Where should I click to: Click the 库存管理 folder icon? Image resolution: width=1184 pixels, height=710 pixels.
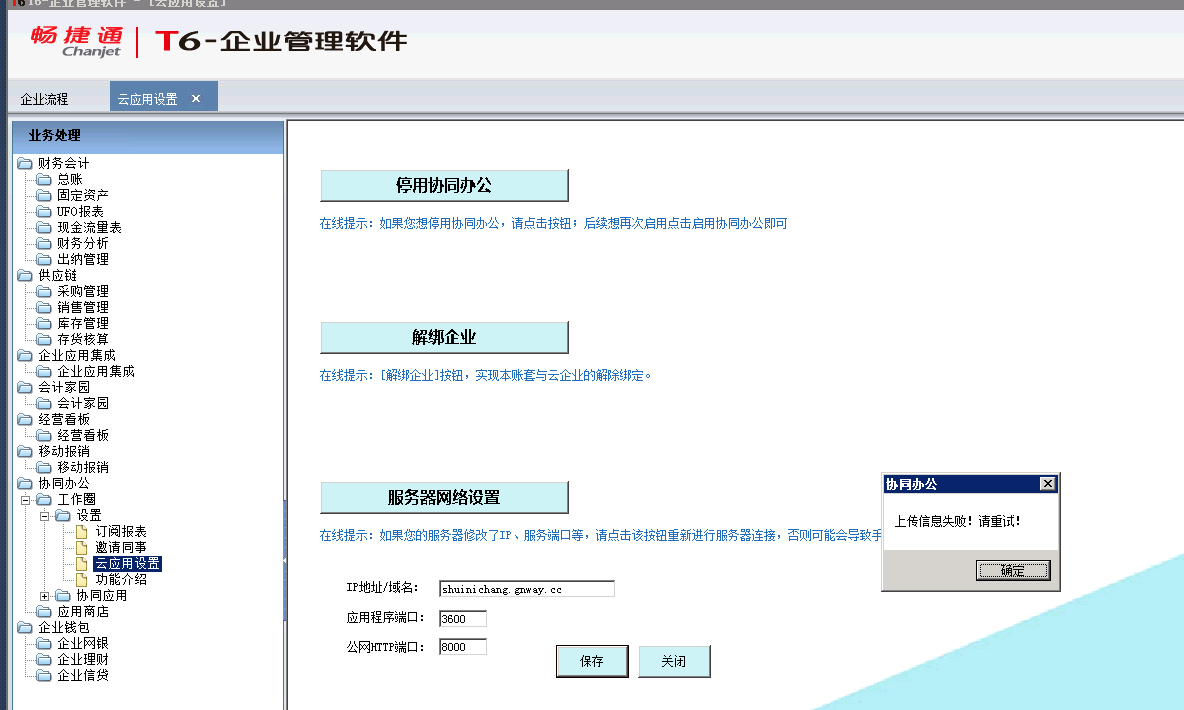[x=44, y=323]
